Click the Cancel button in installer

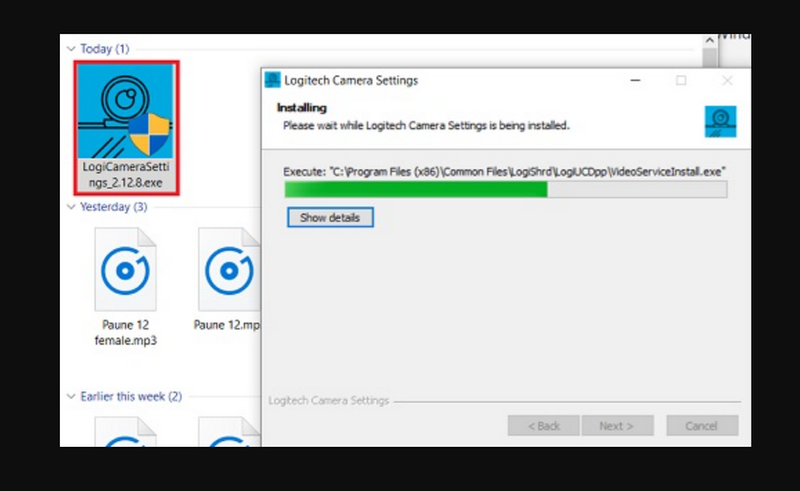[702, 426]
